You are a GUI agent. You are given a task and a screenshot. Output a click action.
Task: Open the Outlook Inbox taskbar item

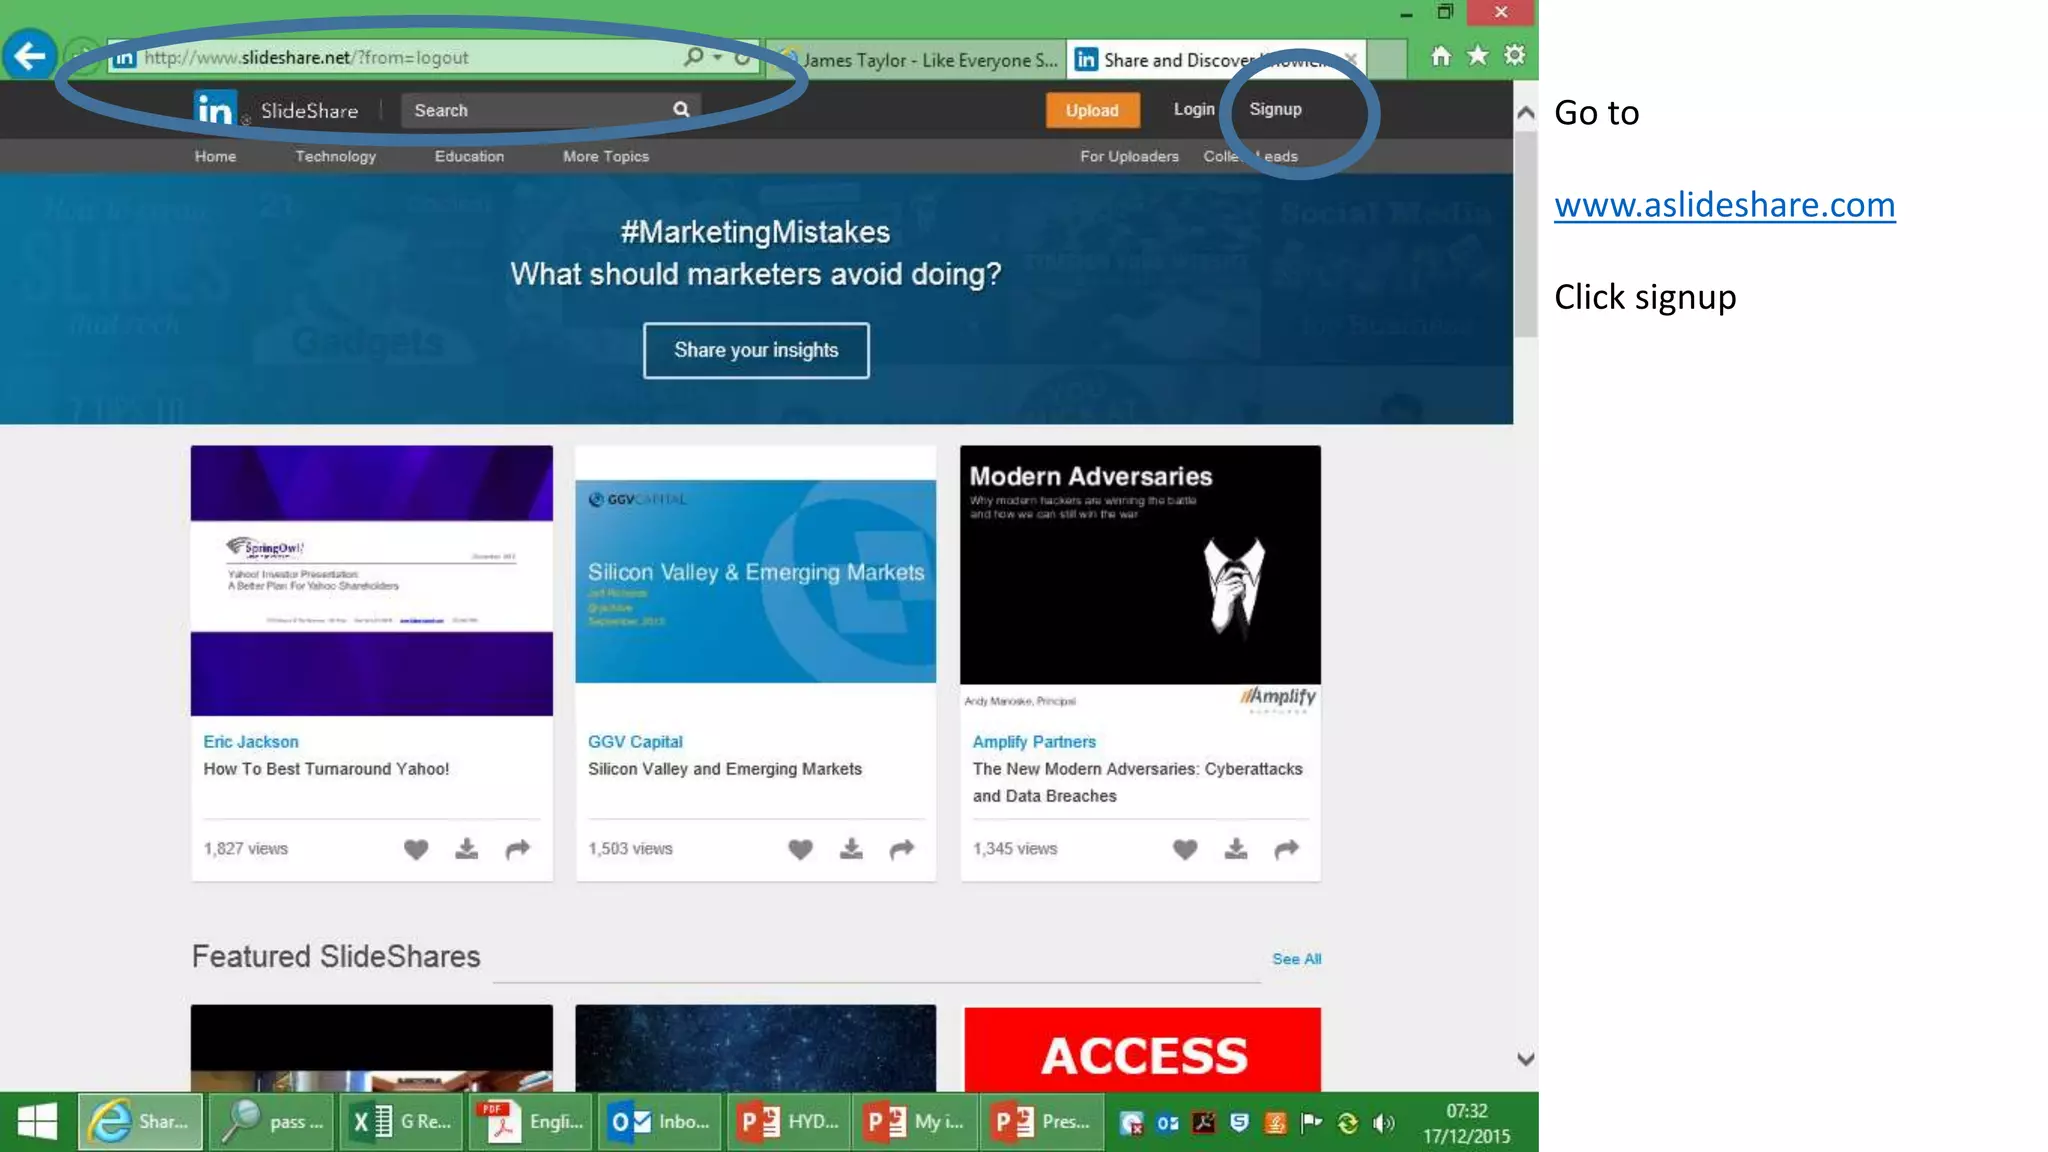659,1122
